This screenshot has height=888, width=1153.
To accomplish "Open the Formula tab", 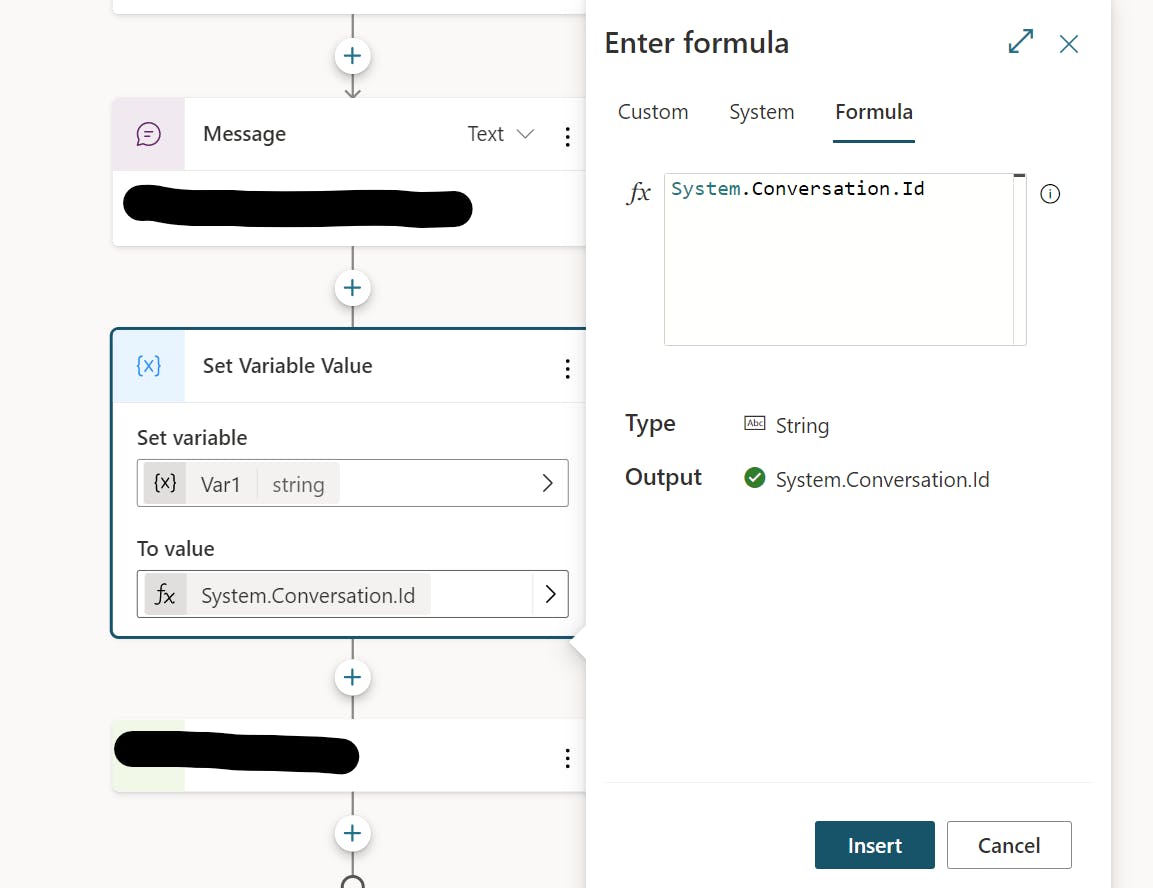I will tap(873, 112).
